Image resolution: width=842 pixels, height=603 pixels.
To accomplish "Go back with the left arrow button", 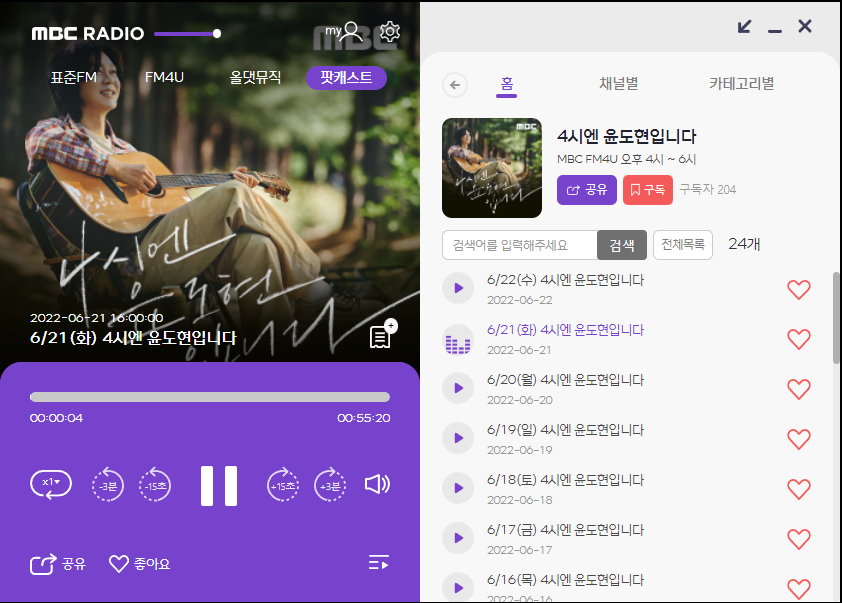I will coord(456,85).
